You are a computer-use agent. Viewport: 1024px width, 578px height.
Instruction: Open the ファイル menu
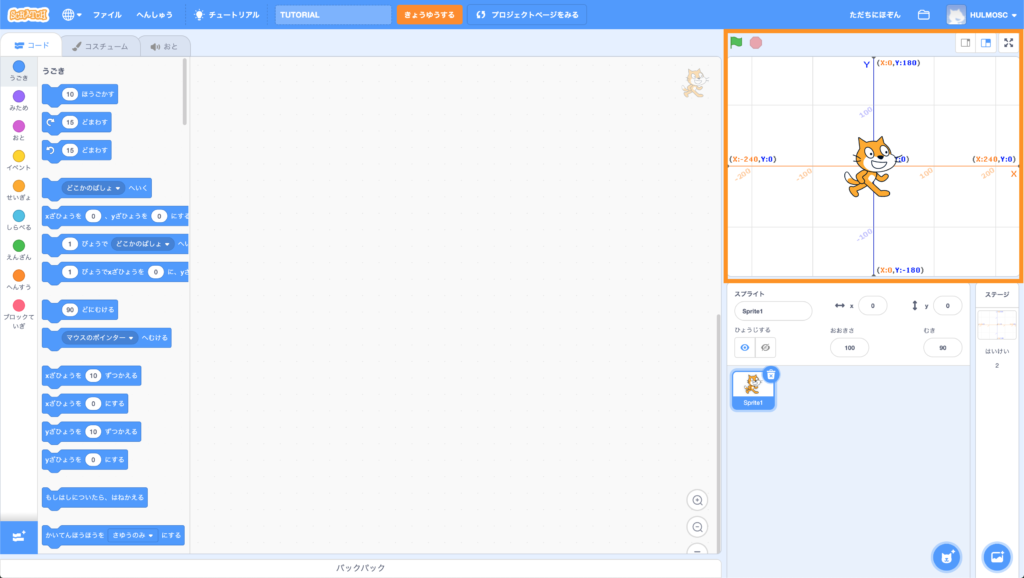(x=107, y=15)
